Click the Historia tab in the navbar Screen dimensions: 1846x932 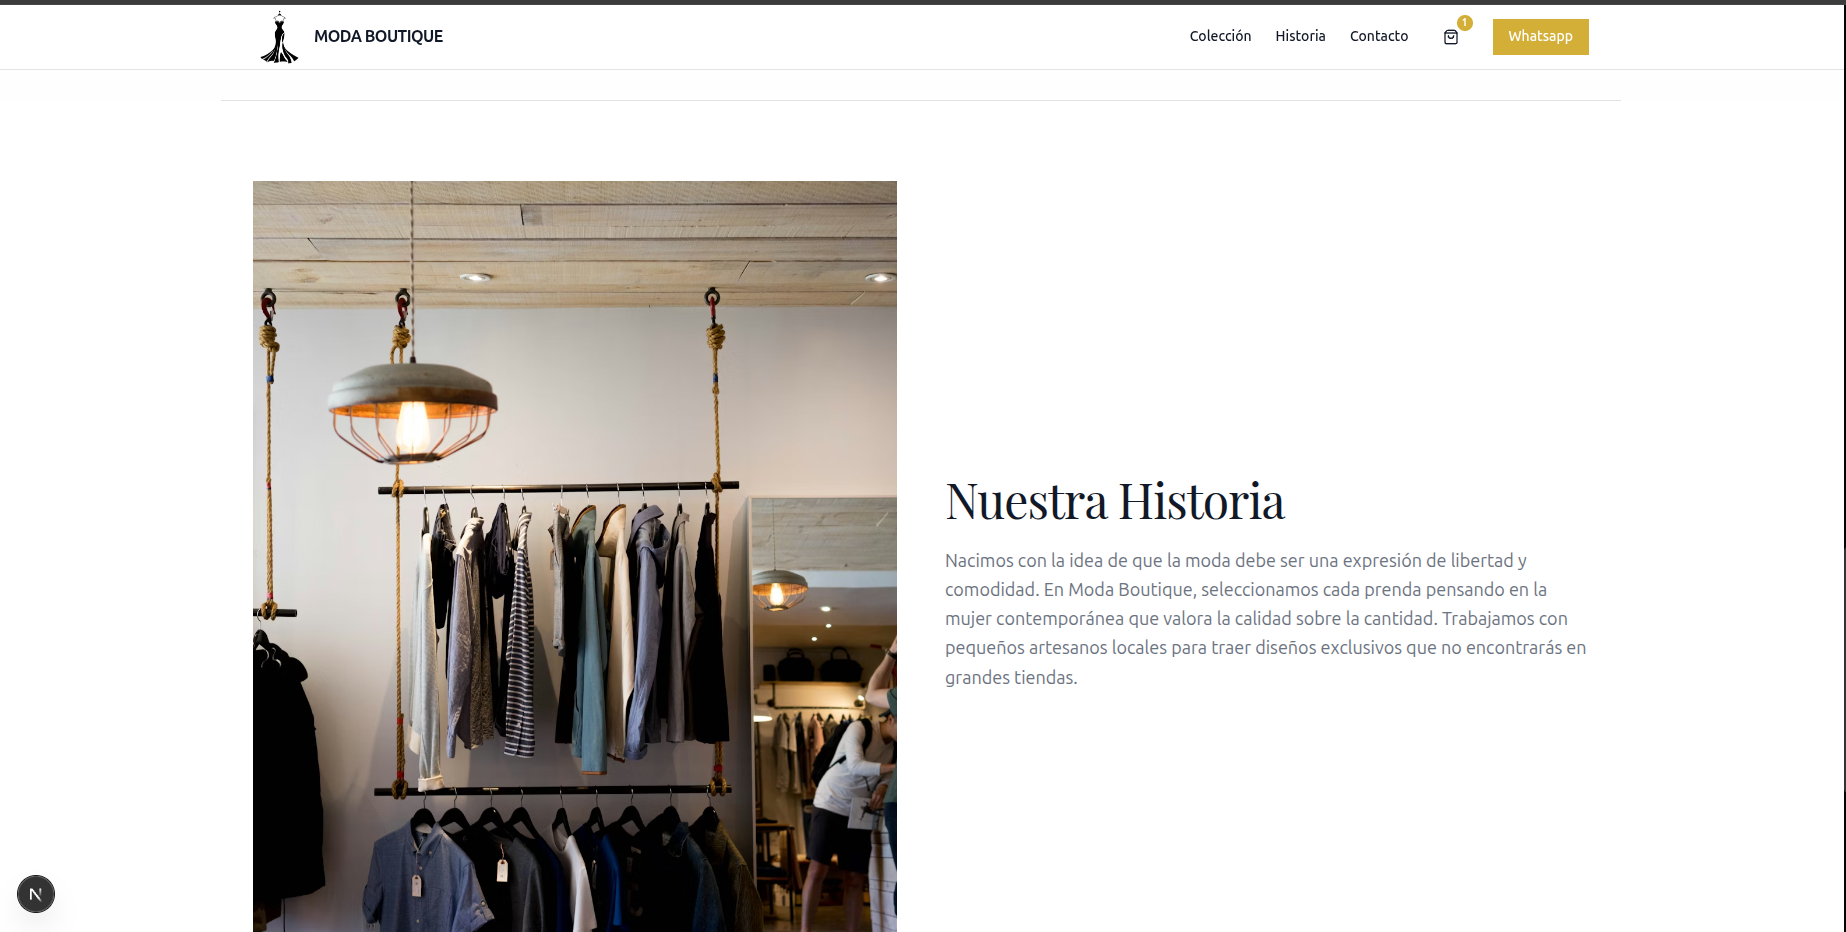coord(1300,36)
